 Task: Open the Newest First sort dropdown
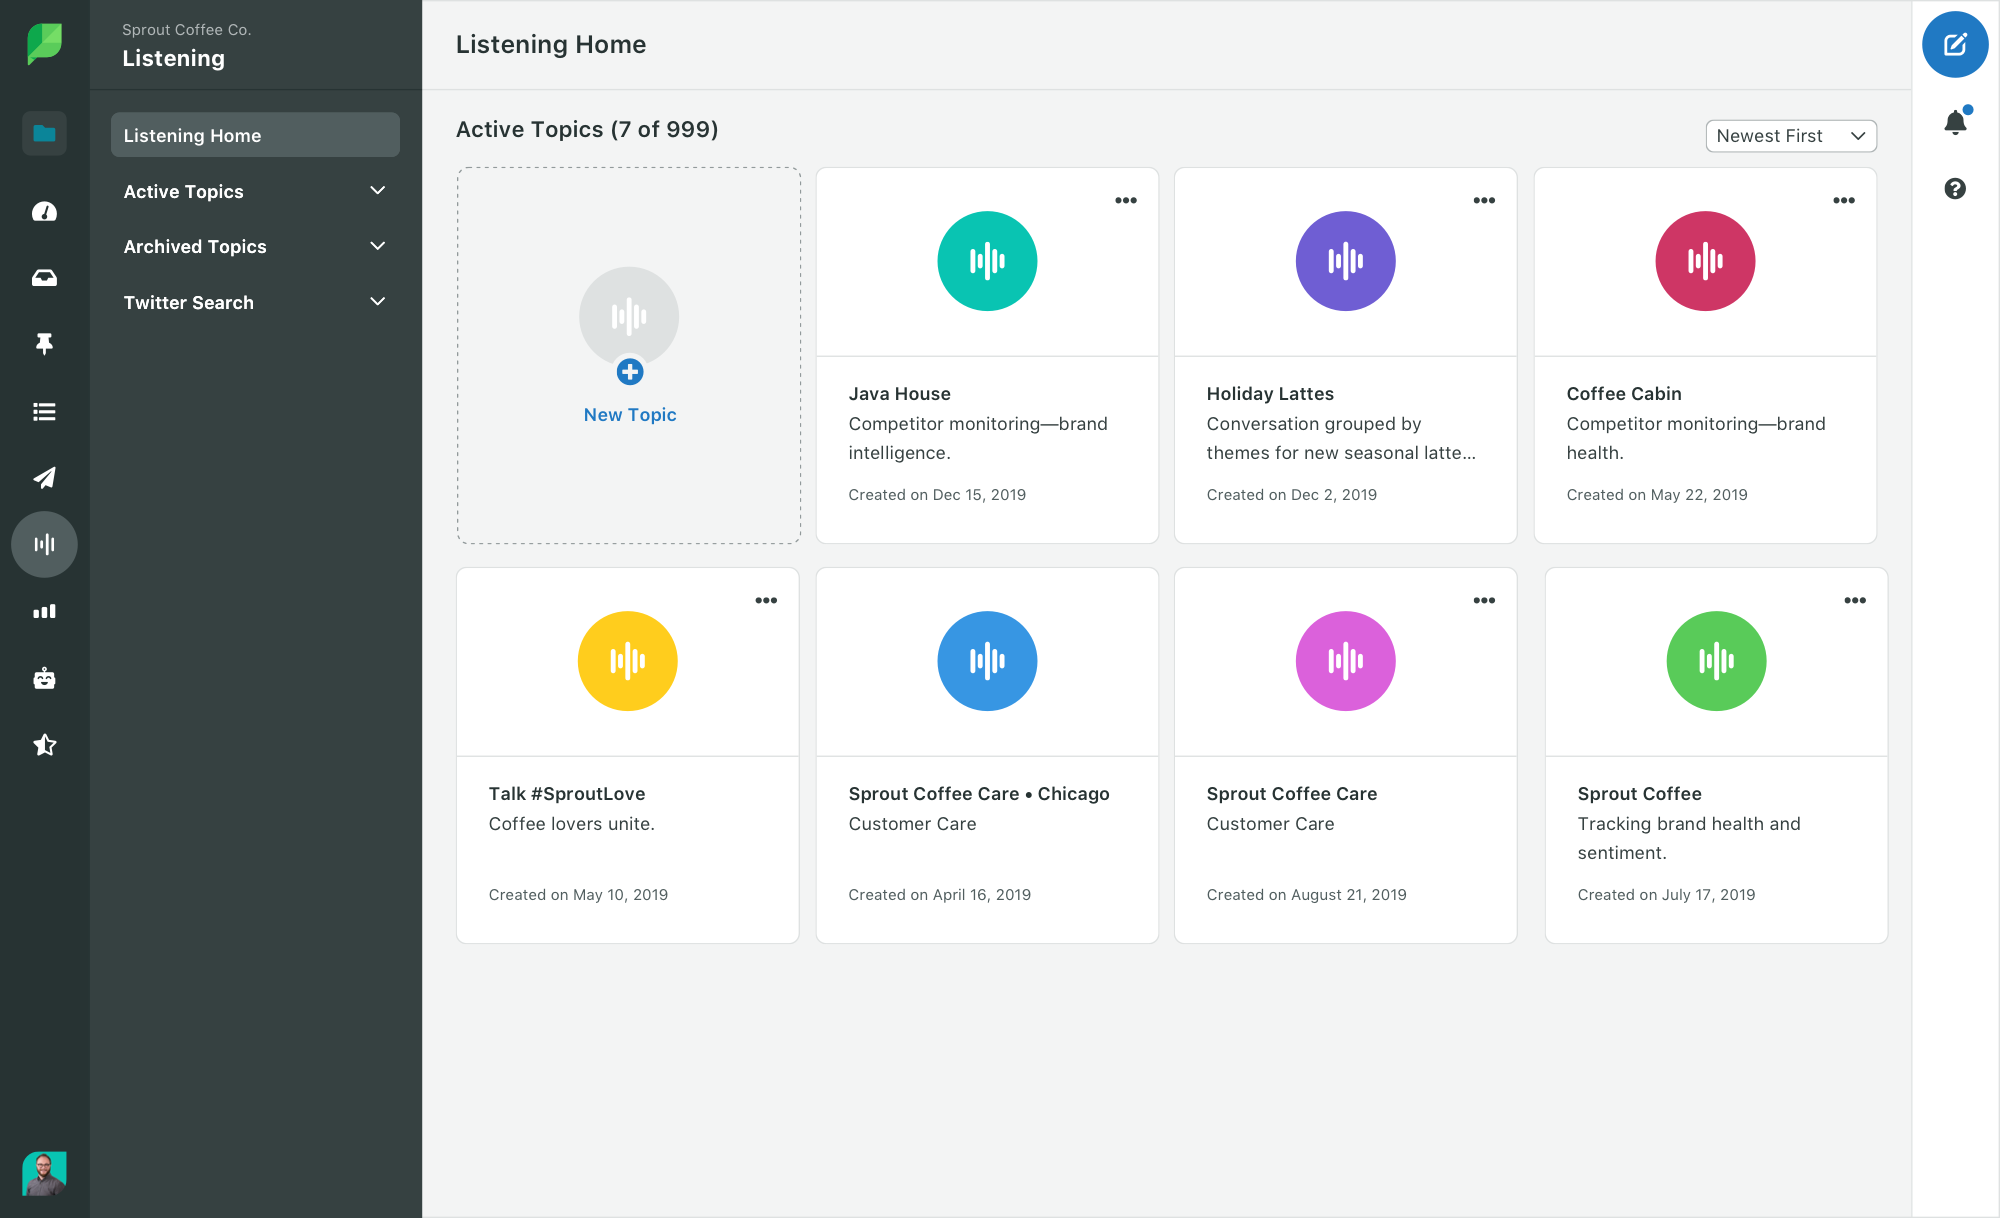coord(1790,136)
